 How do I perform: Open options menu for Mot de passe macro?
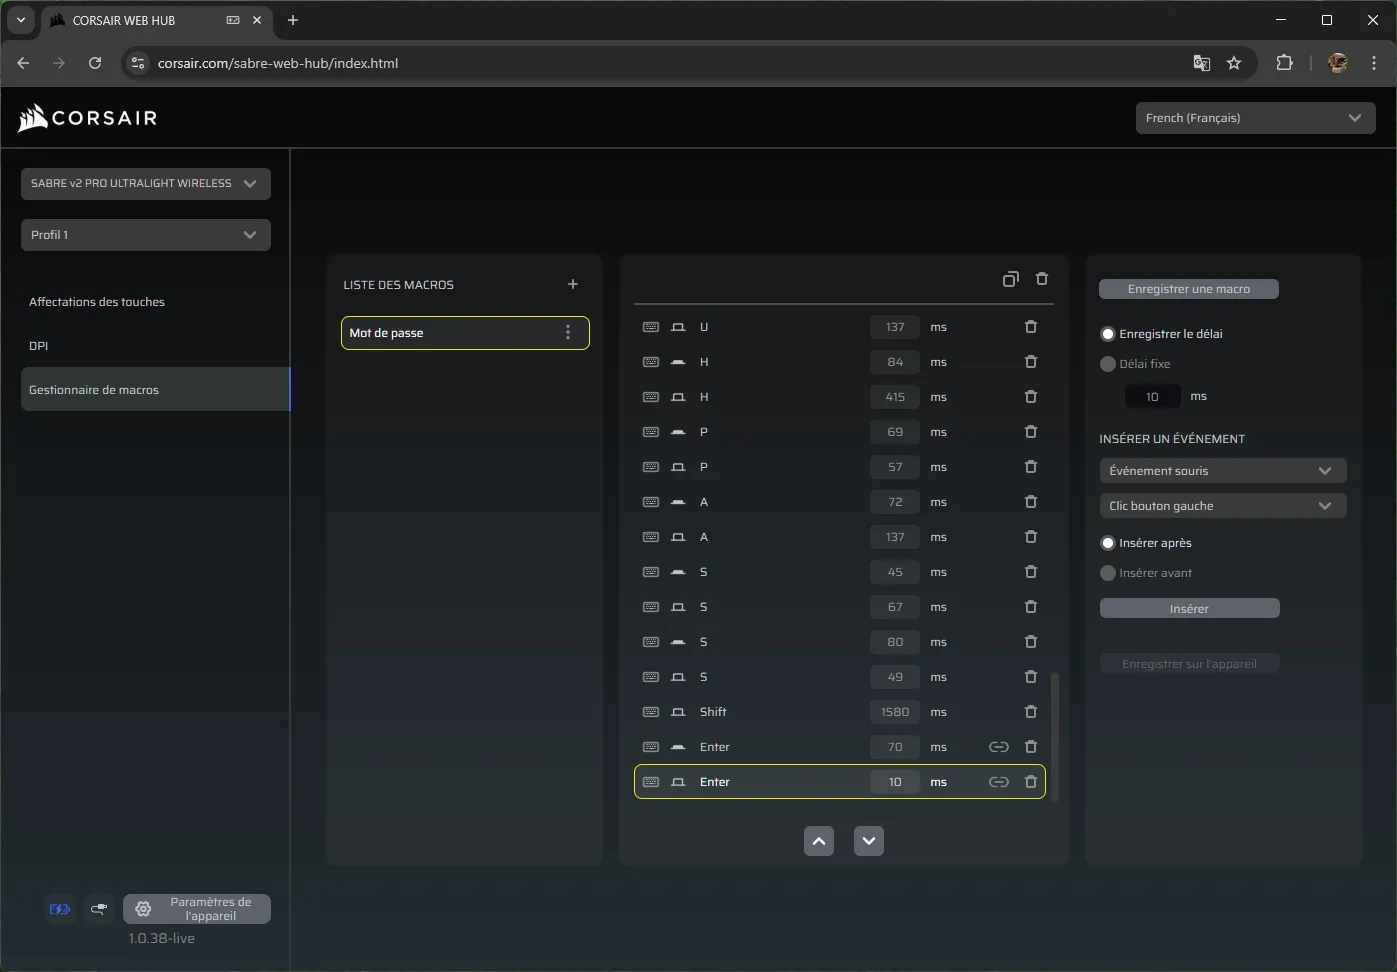[x=568, y=333]
